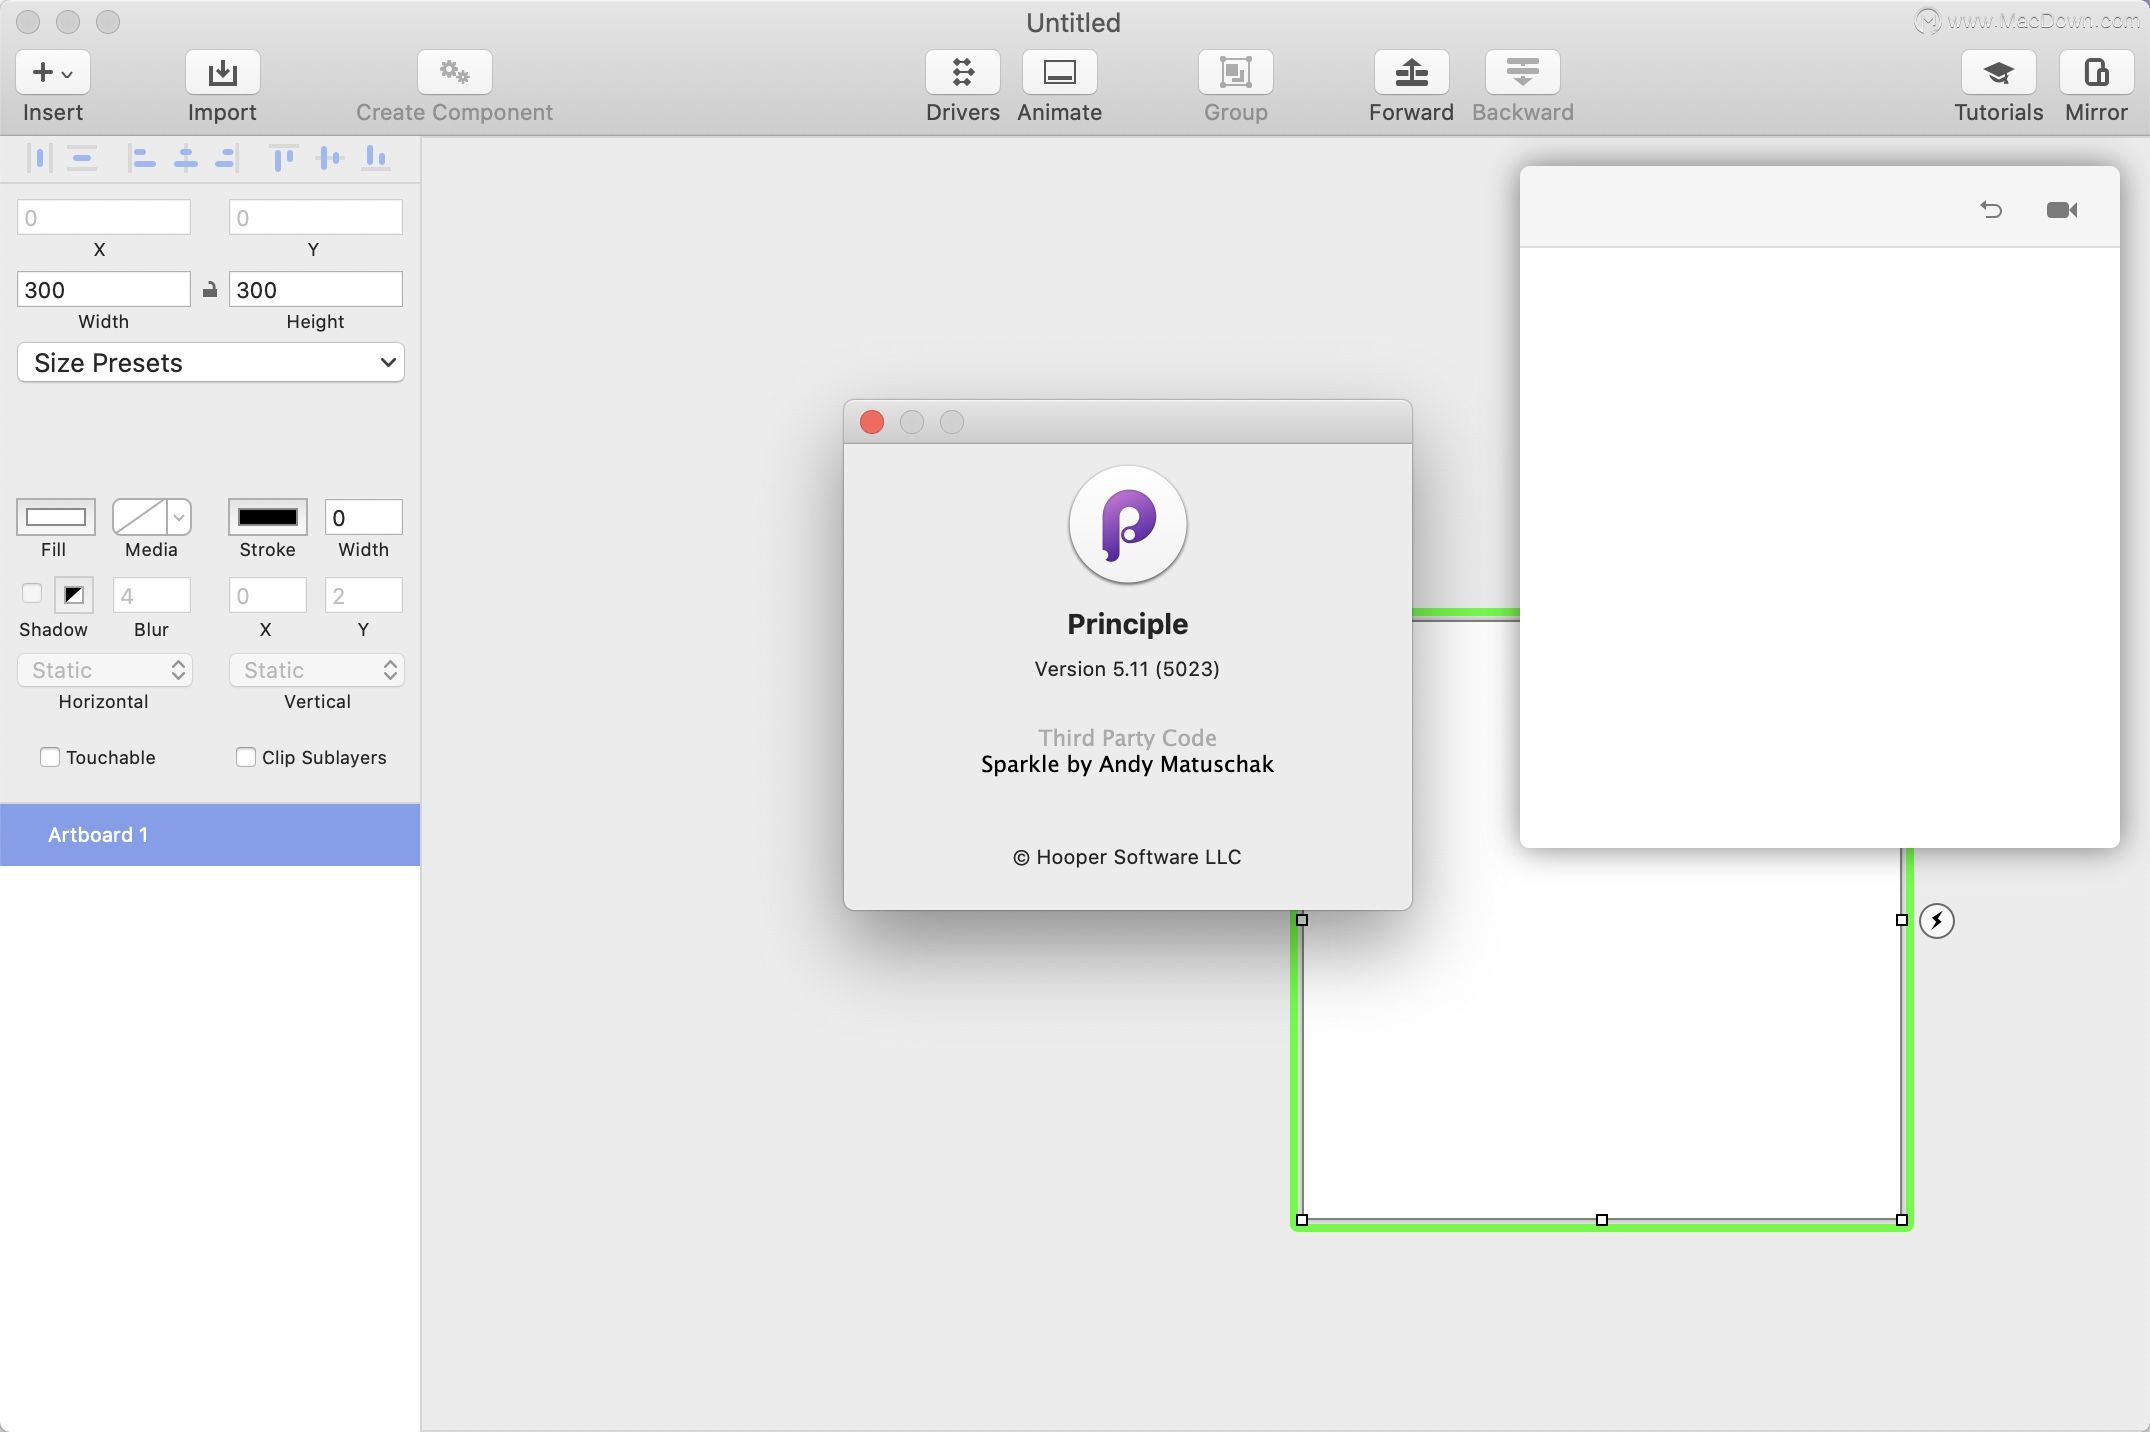Click the Group toolbar icon

[1236, 72]
